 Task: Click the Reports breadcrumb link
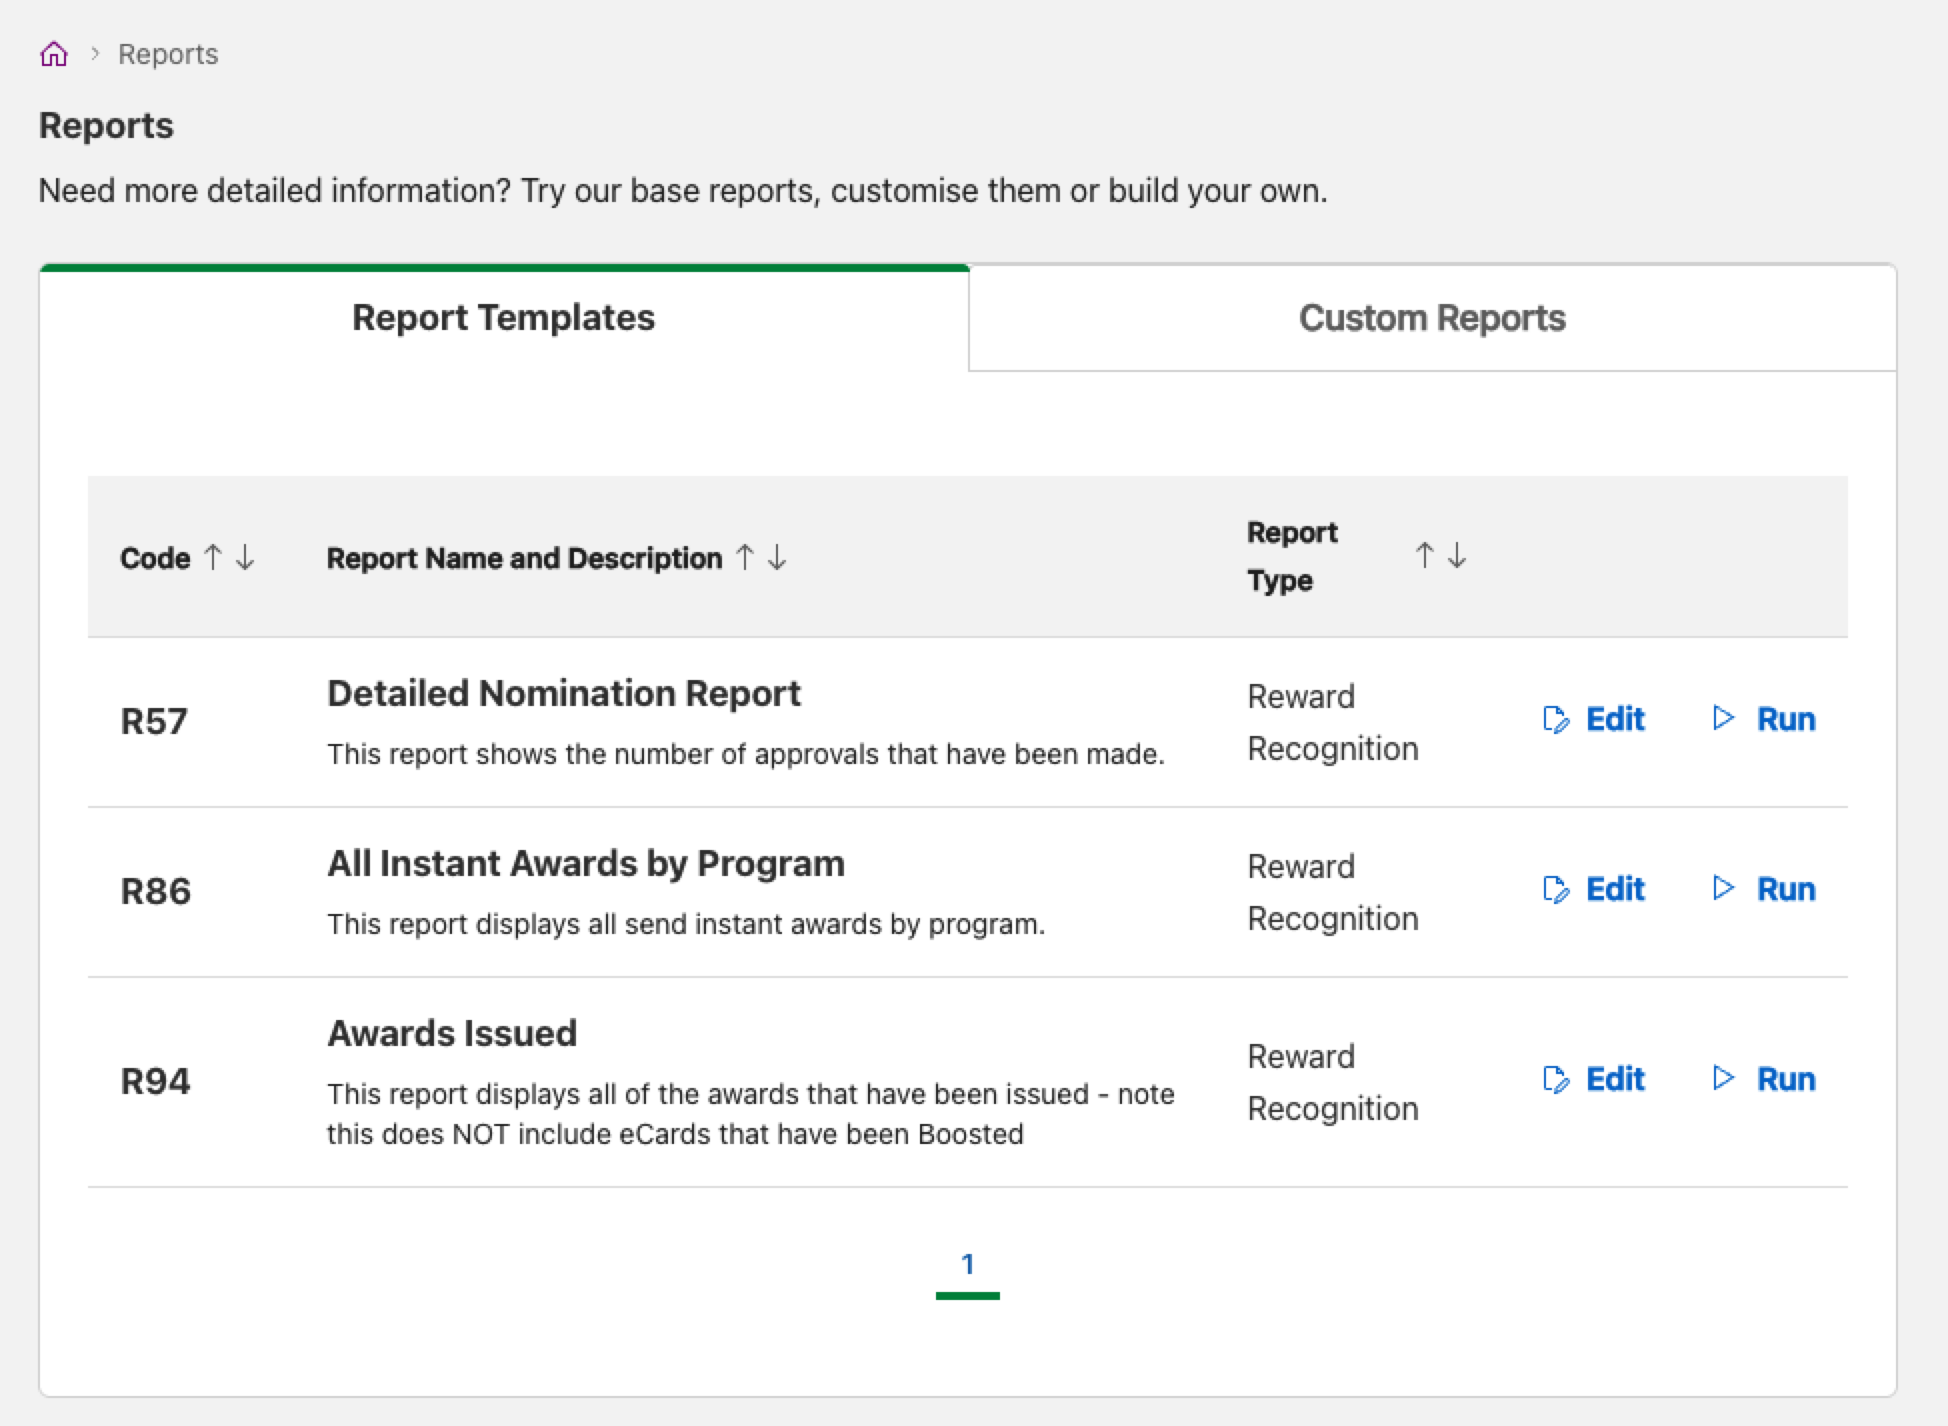[x=168, y=54]
